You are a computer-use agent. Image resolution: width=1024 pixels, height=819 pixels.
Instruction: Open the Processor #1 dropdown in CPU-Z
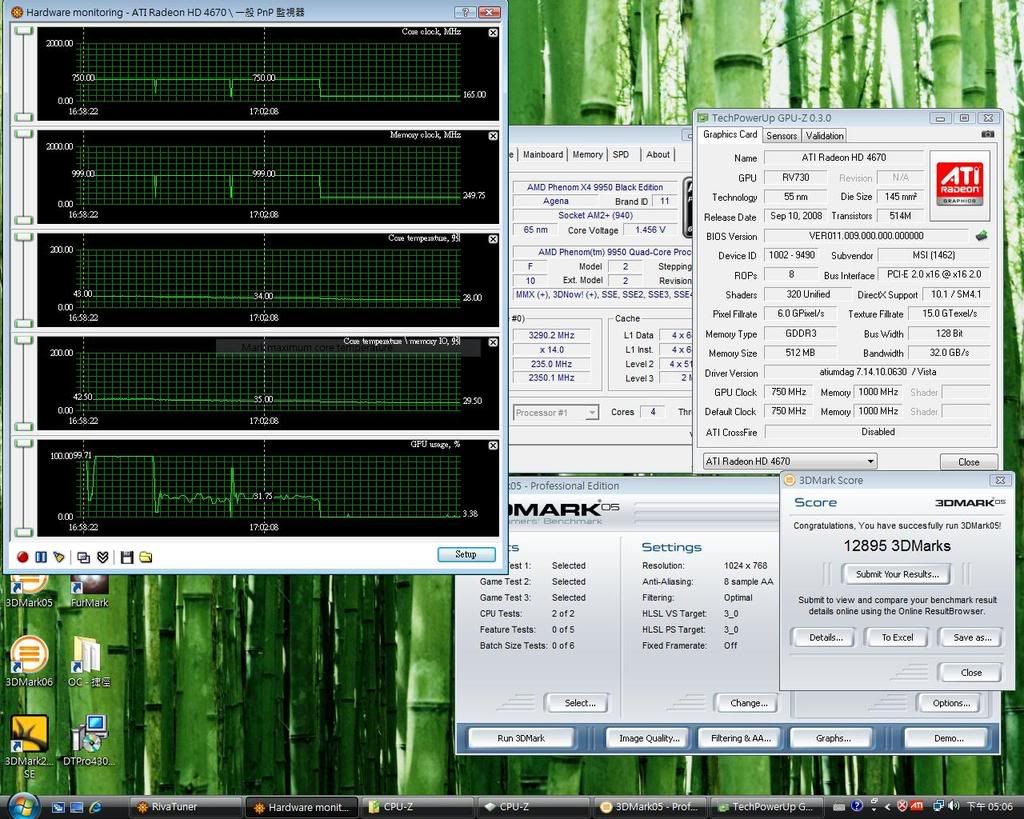click(591, 412)
